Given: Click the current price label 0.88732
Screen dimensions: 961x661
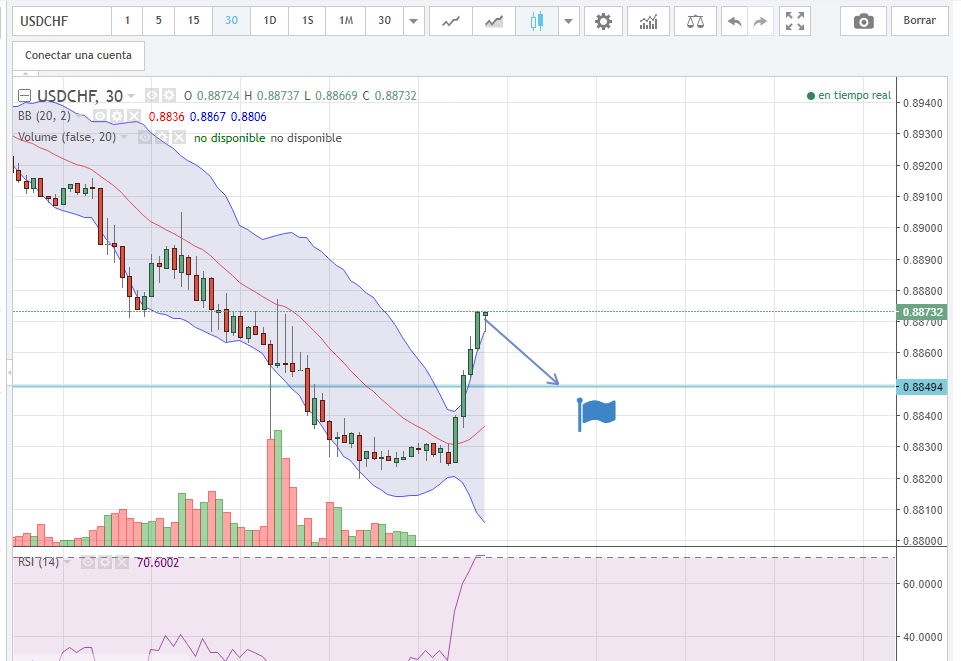Looking at the screenshot, I should [922, 312].
